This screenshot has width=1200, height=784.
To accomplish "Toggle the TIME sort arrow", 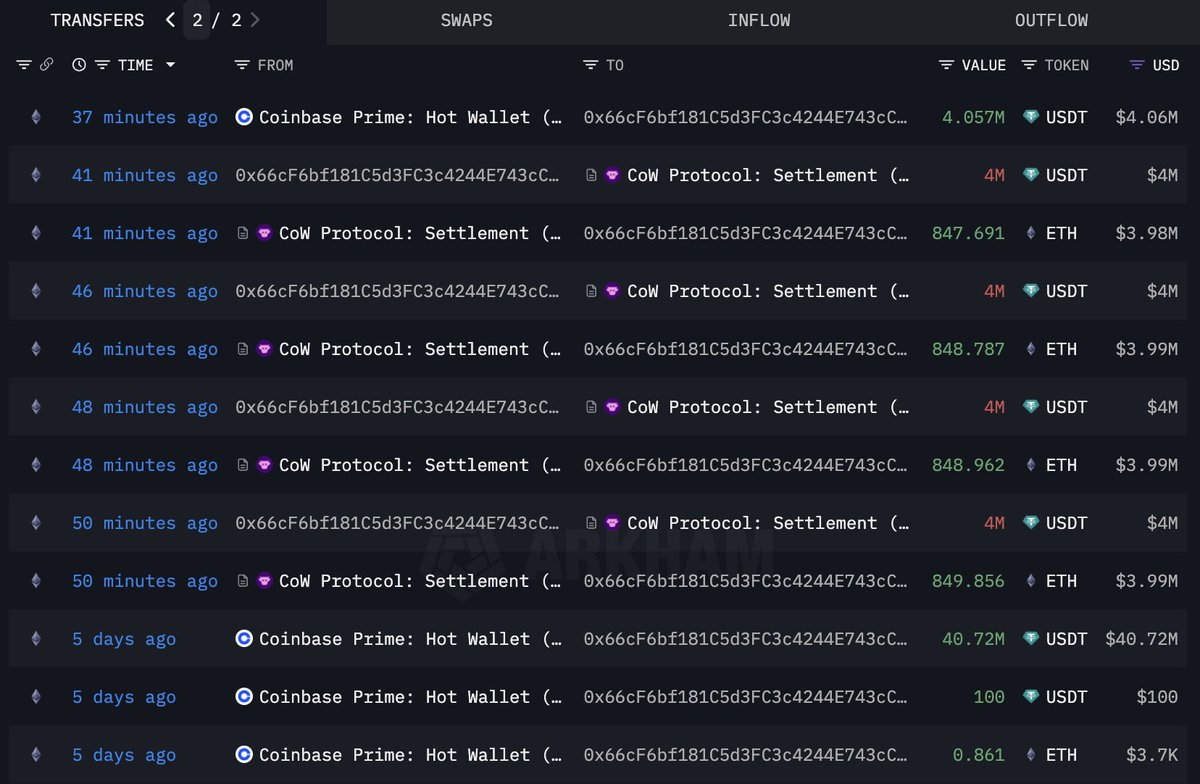I will pos(170,65).
